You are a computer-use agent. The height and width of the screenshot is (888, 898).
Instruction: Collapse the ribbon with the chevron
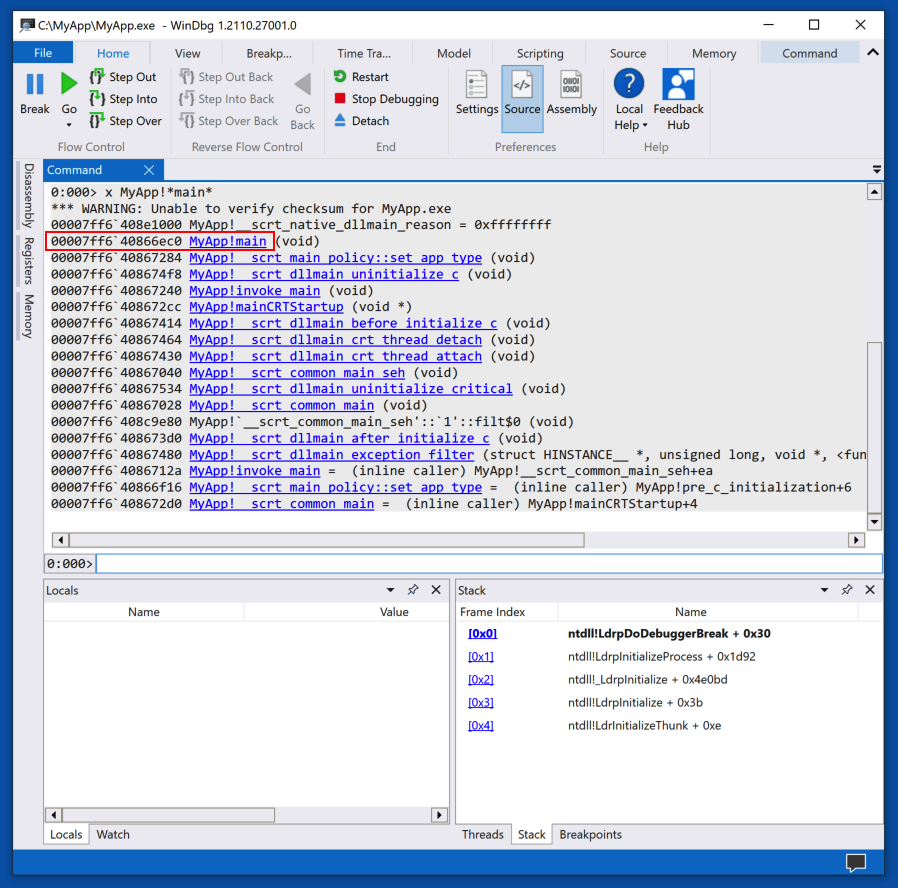pyautogui.click(x=873, y=53)
